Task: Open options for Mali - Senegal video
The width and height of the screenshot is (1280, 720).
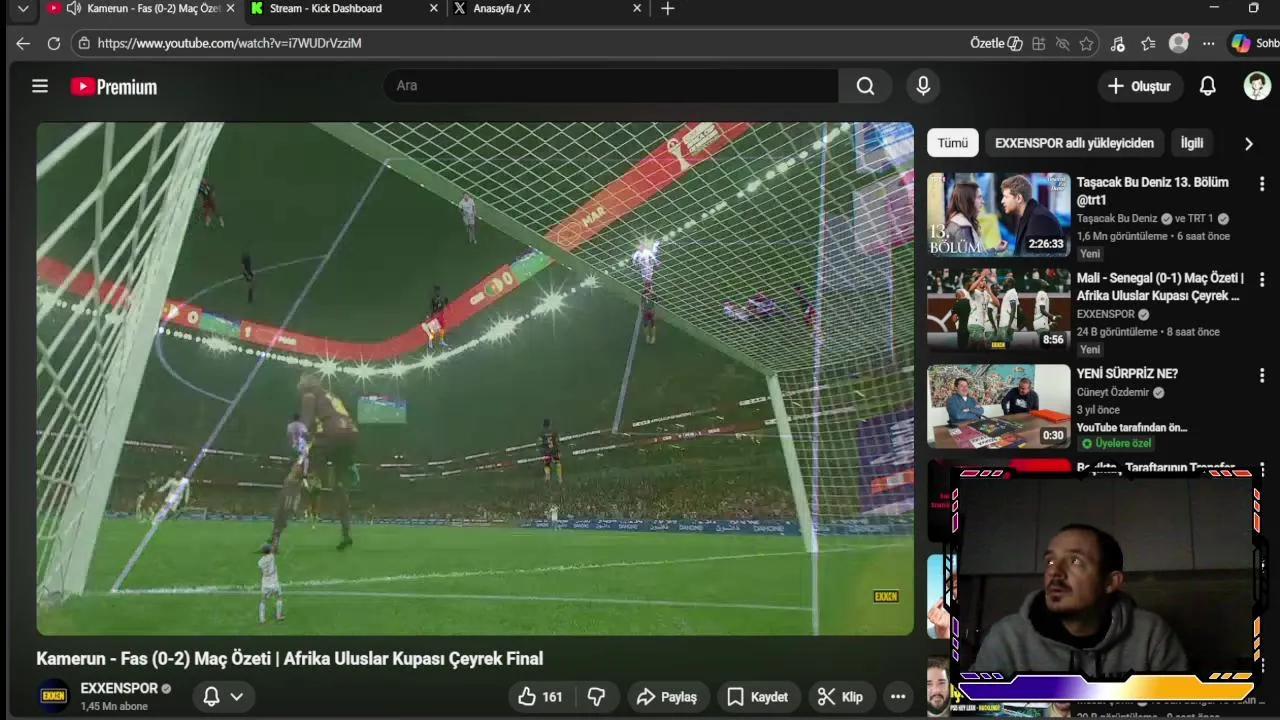Action: click(x=1262, y=279)
